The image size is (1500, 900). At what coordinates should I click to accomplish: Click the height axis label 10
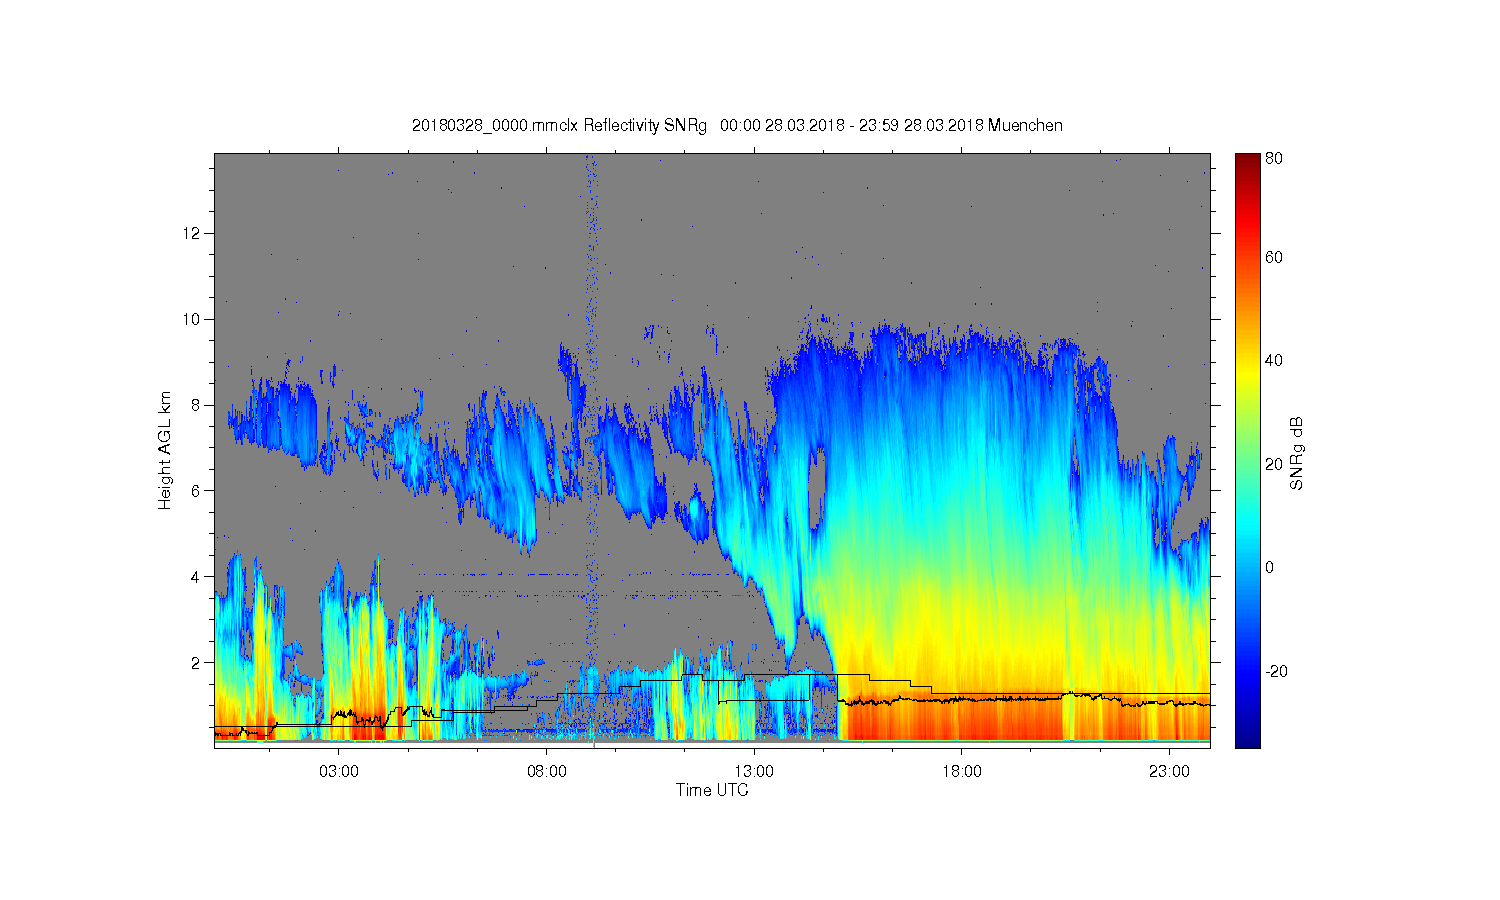[193, 319]
